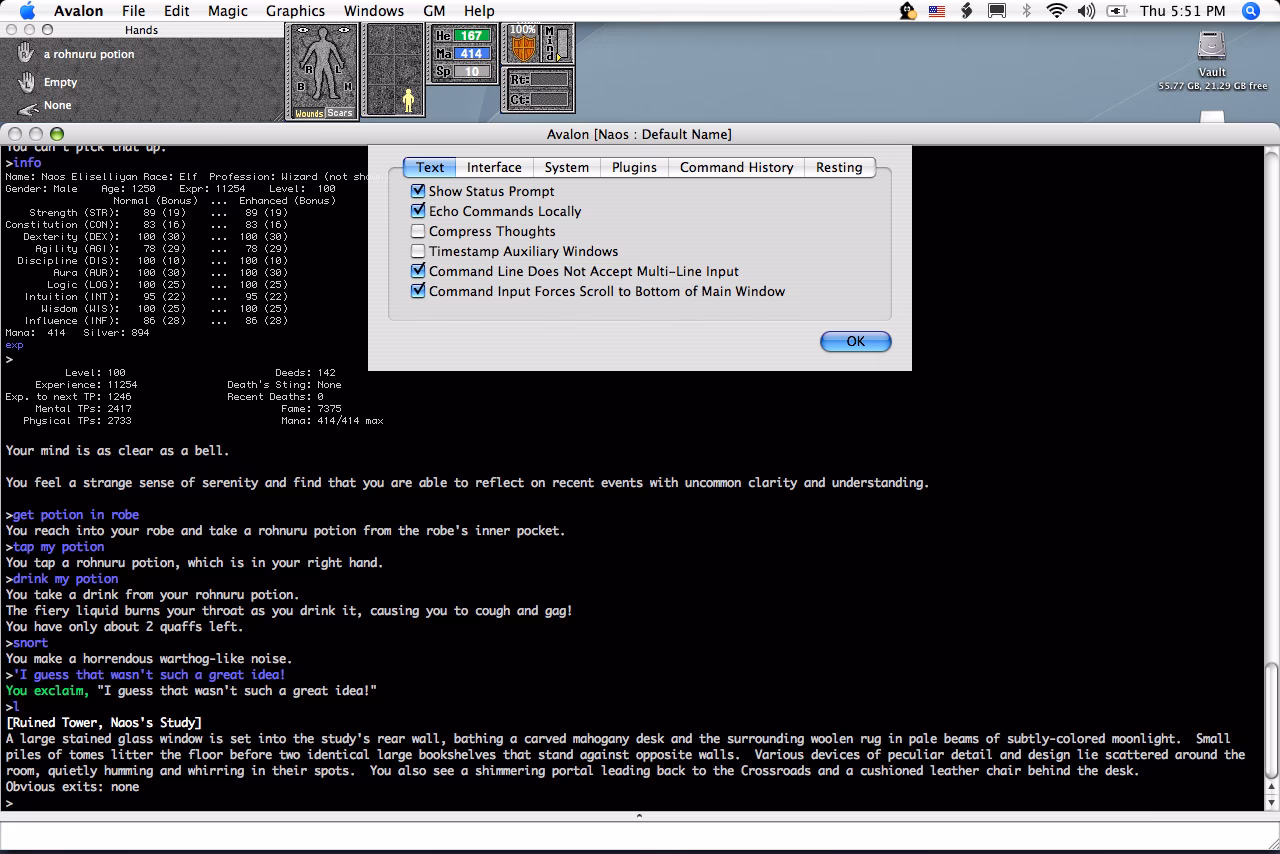Viewport: 1280px width, 854px height.
Task: Click the green Health bar showing 167
Action: (x=472, y=36)
